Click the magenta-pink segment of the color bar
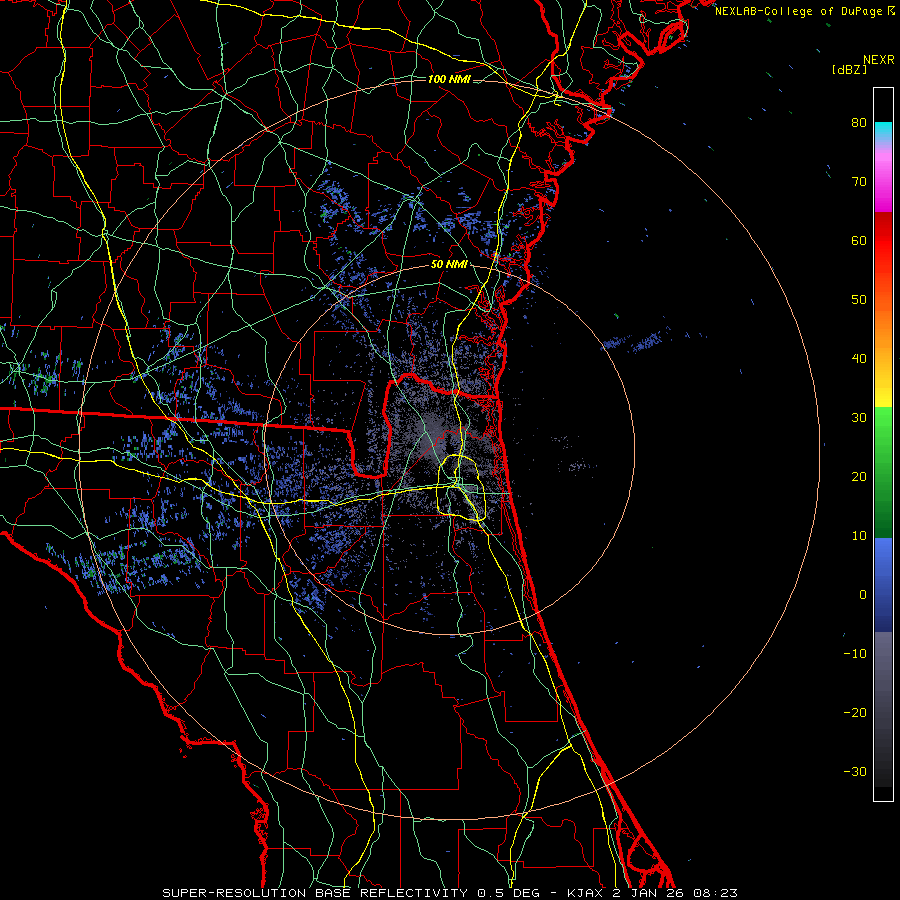Screen dimensions: 900x900 tap(883, 178)
